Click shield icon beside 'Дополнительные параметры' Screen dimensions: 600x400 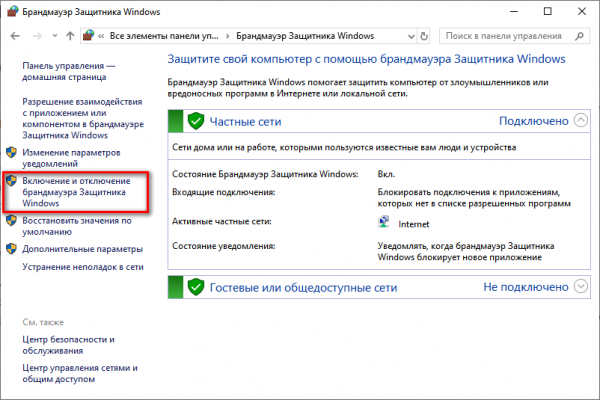11,249
